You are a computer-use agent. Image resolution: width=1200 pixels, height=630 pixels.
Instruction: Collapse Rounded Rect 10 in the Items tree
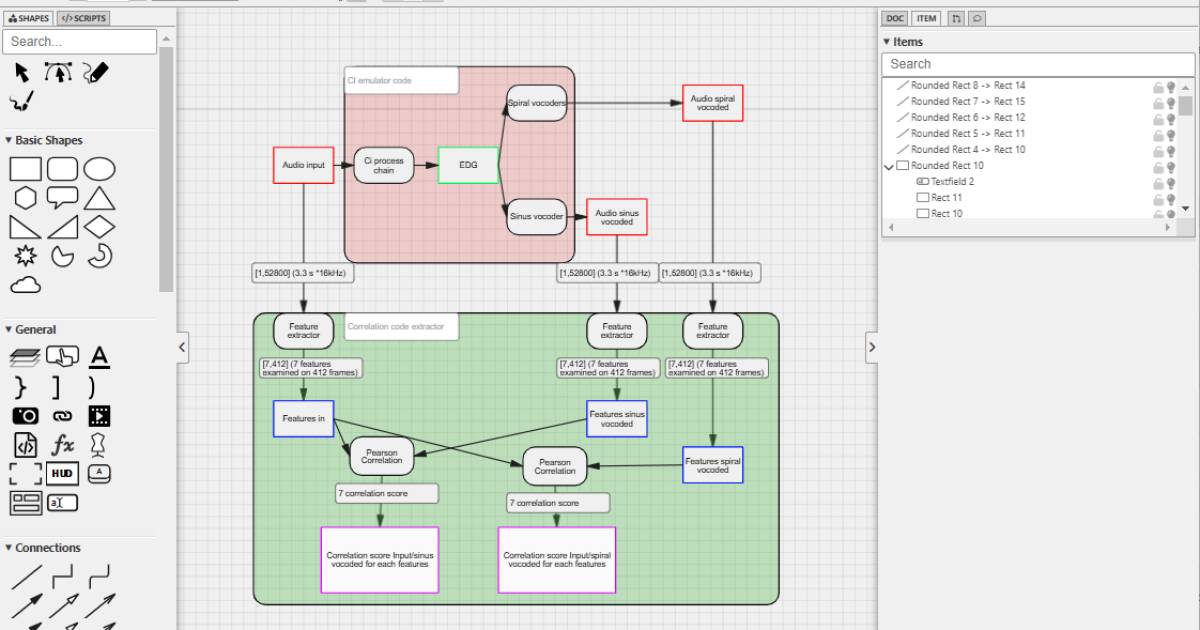pos(887,166)
